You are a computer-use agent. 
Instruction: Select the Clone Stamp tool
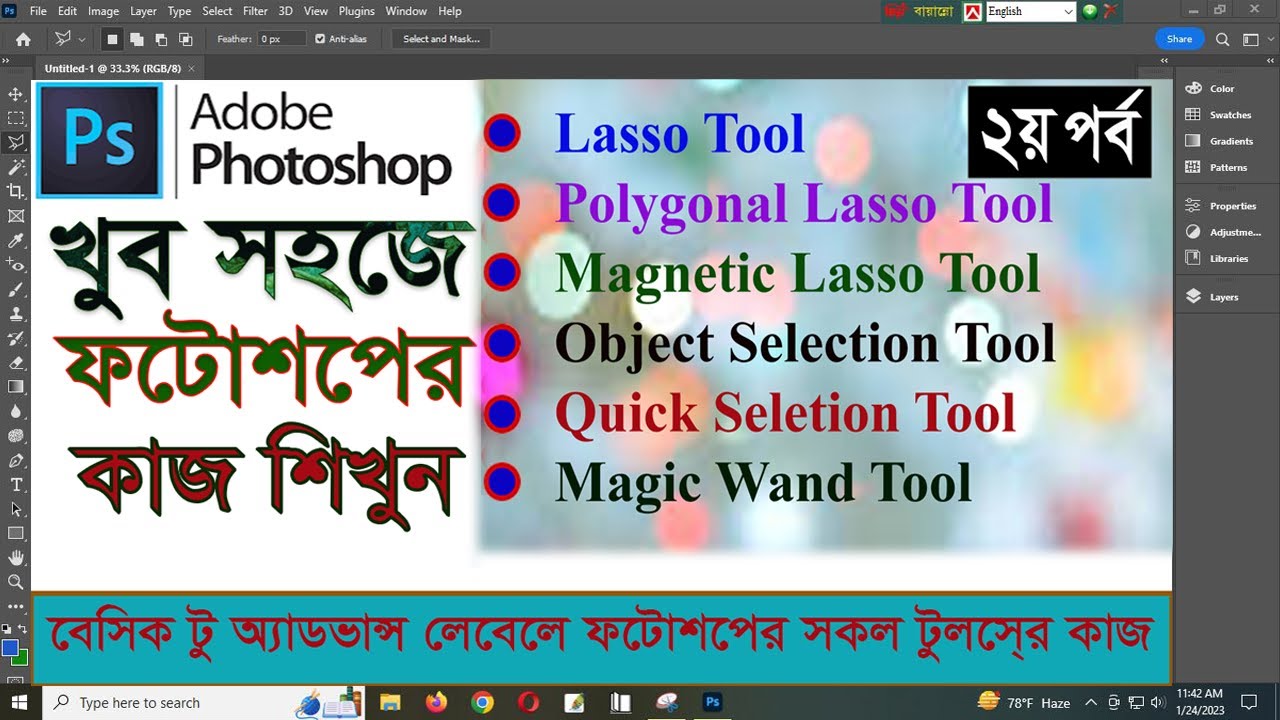(x=16, y=313)
